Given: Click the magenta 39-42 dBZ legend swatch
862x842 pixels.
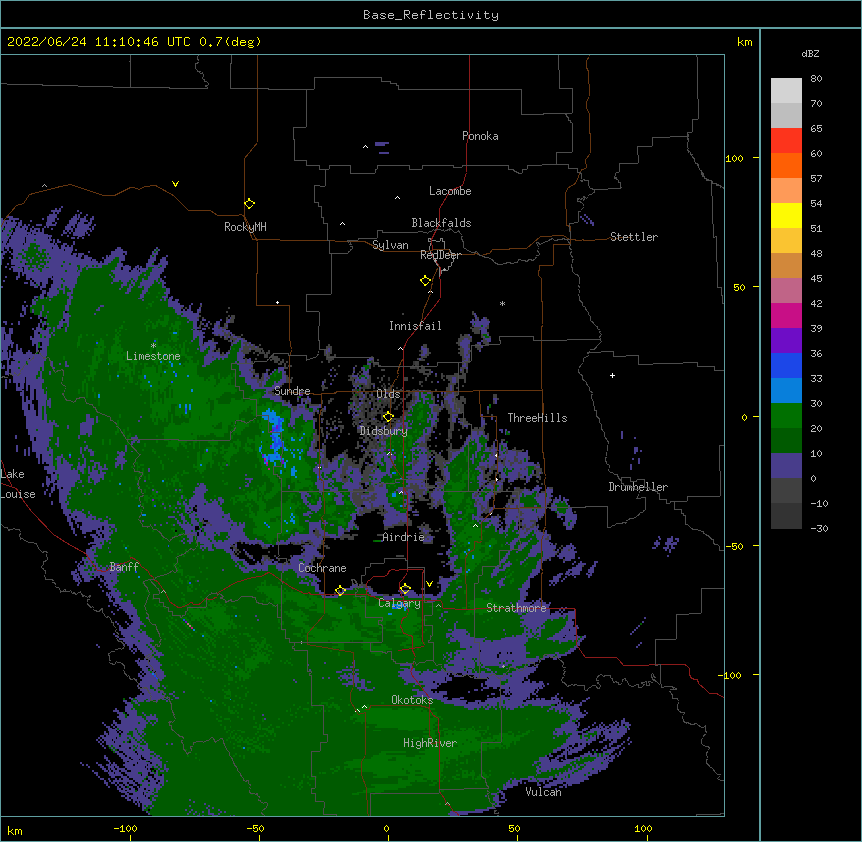Looking at the screenshot, I should point(786,315).
